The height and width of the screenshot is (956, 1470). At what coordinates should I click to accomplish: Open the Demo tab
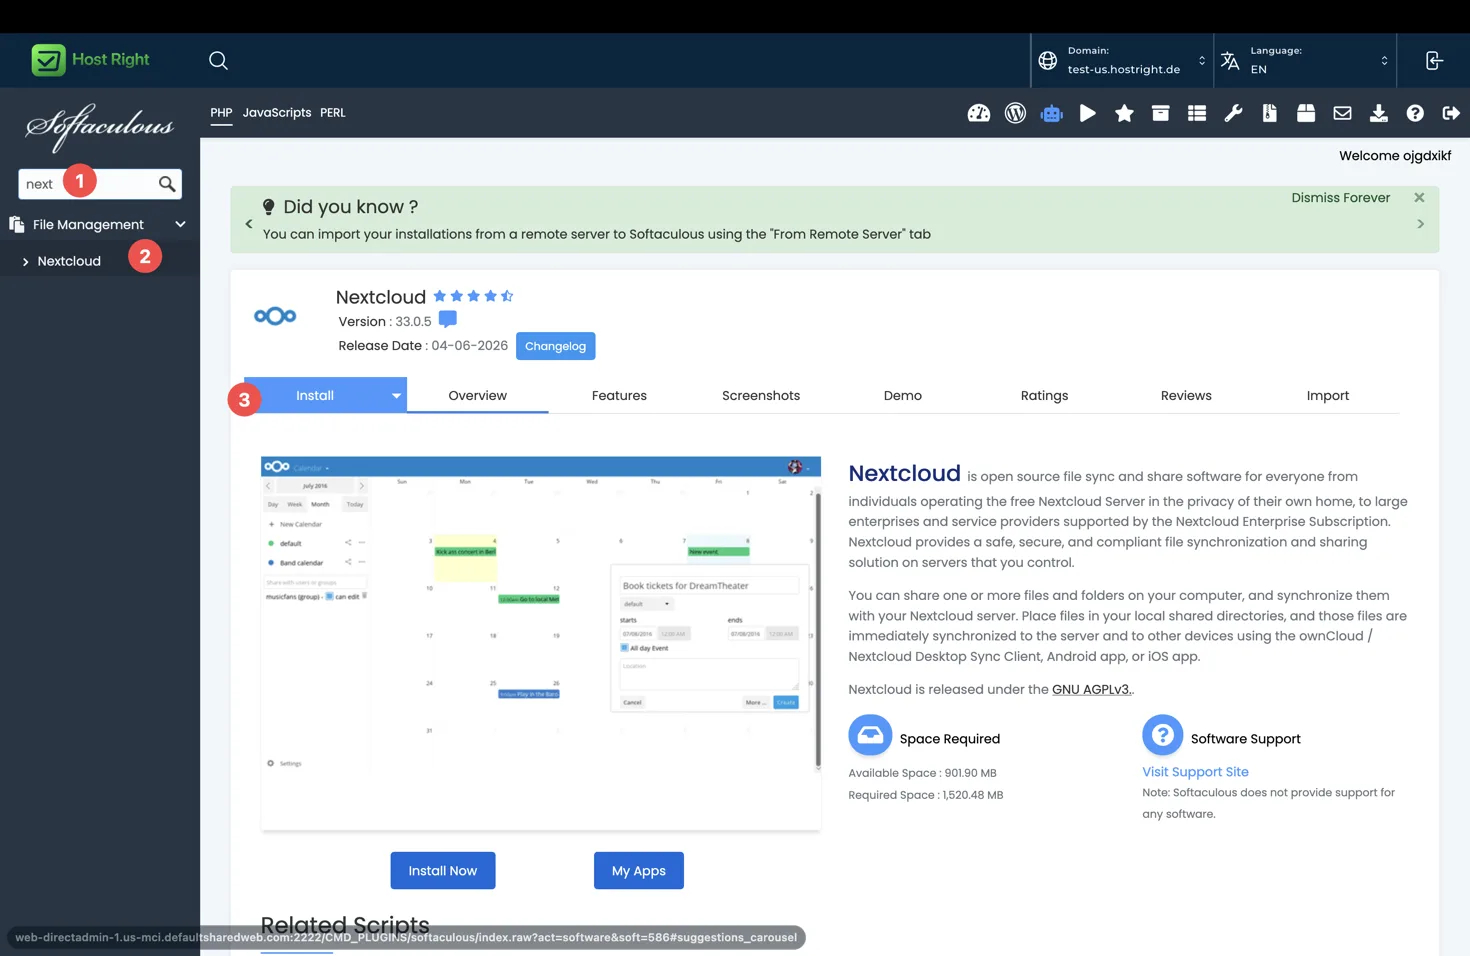point(902,396)
